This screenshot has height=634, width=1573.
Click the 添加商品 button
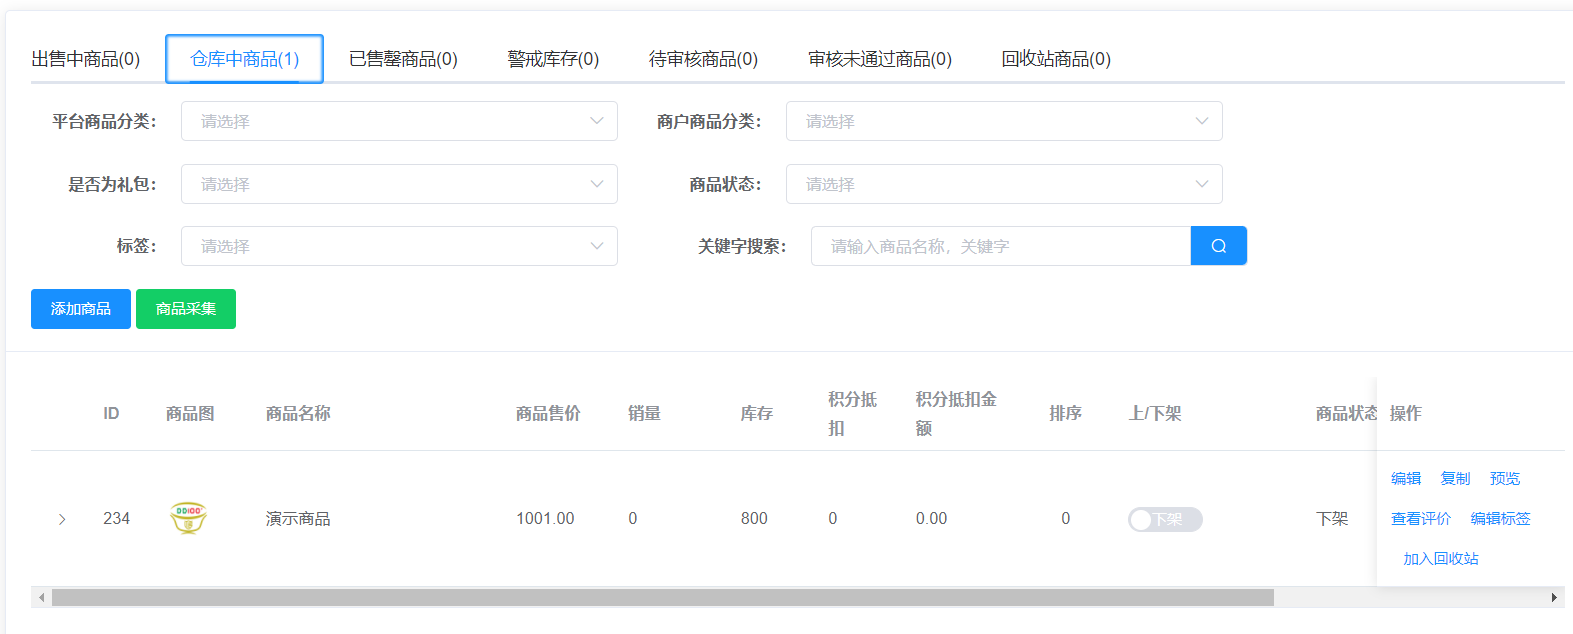(x=81, y=309)
